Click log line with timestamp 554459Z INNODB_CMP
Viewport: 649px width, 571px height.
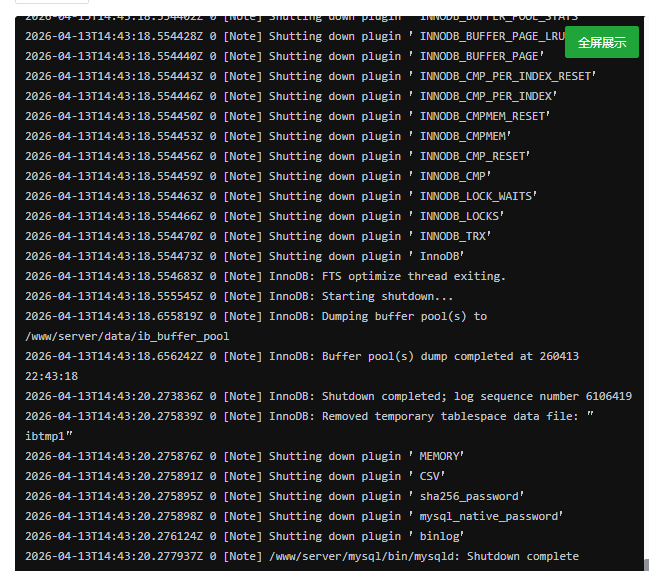pyautogui.click(x=258, y=176)
